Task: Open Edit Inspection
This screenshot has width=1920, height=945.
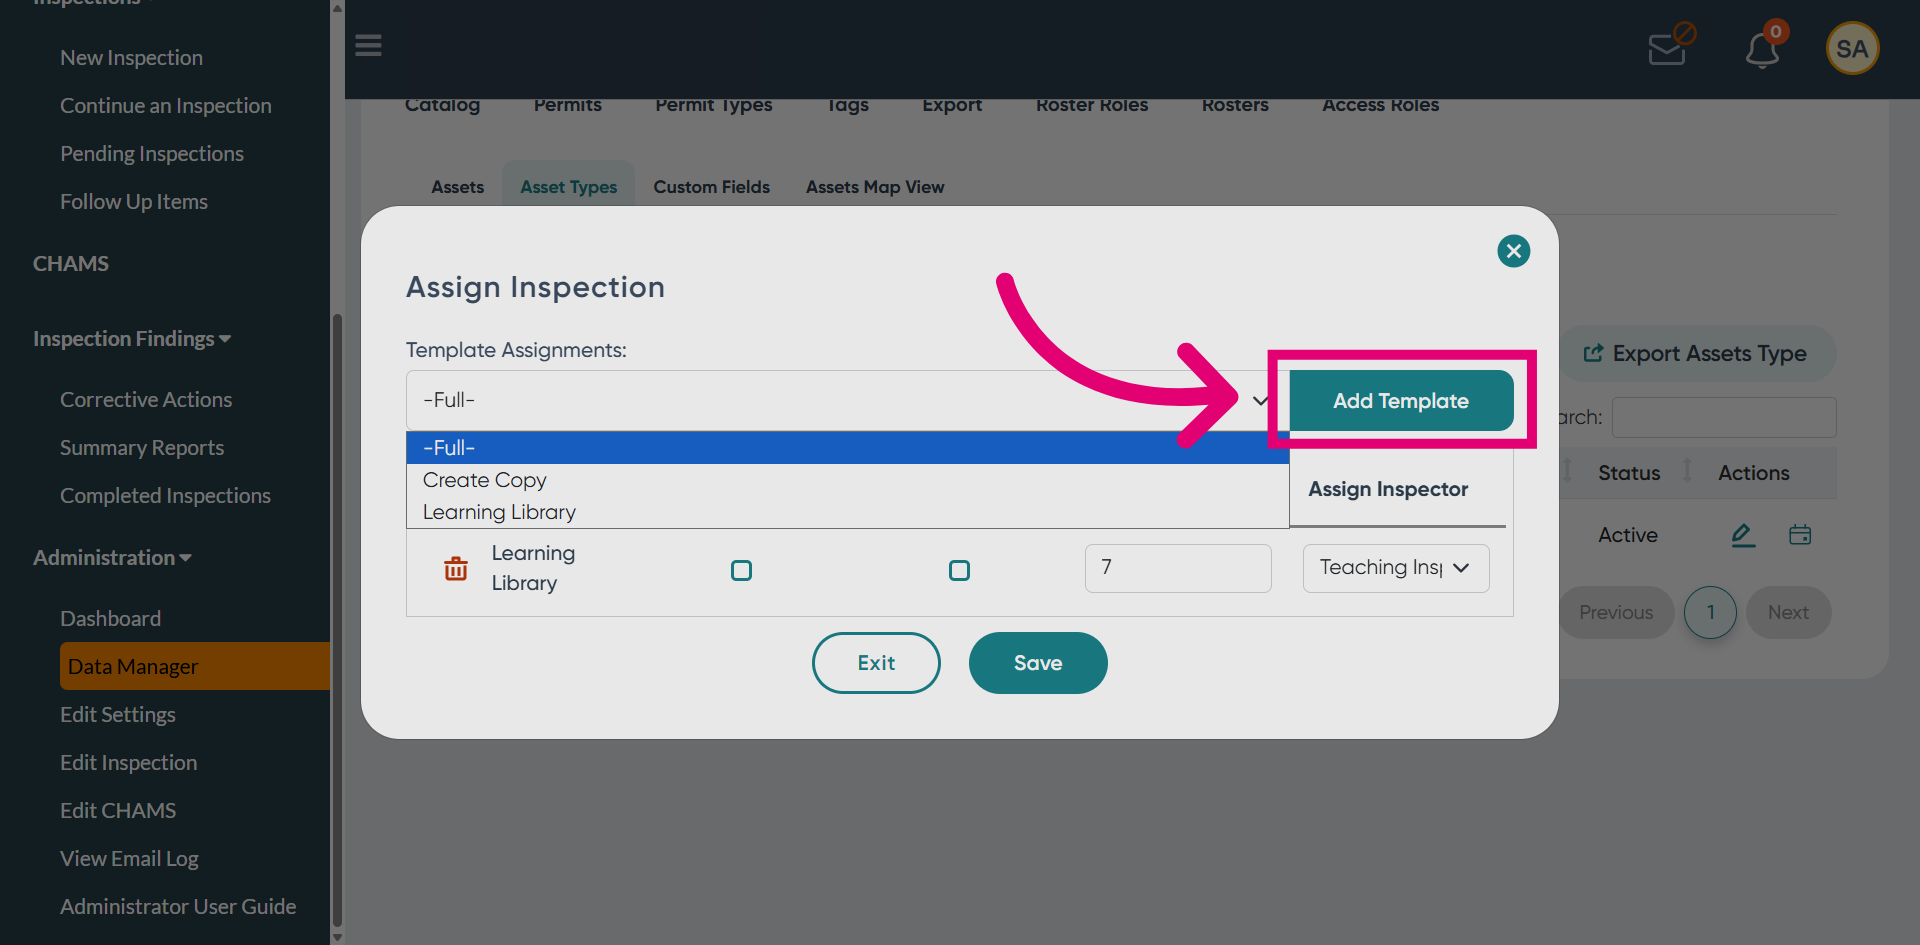Action: 129,763
